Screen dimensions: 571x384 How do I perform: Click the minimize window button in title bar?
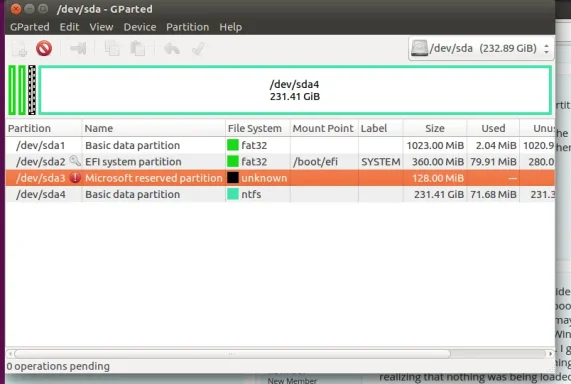pyautogui.click(x=29, y=8)
